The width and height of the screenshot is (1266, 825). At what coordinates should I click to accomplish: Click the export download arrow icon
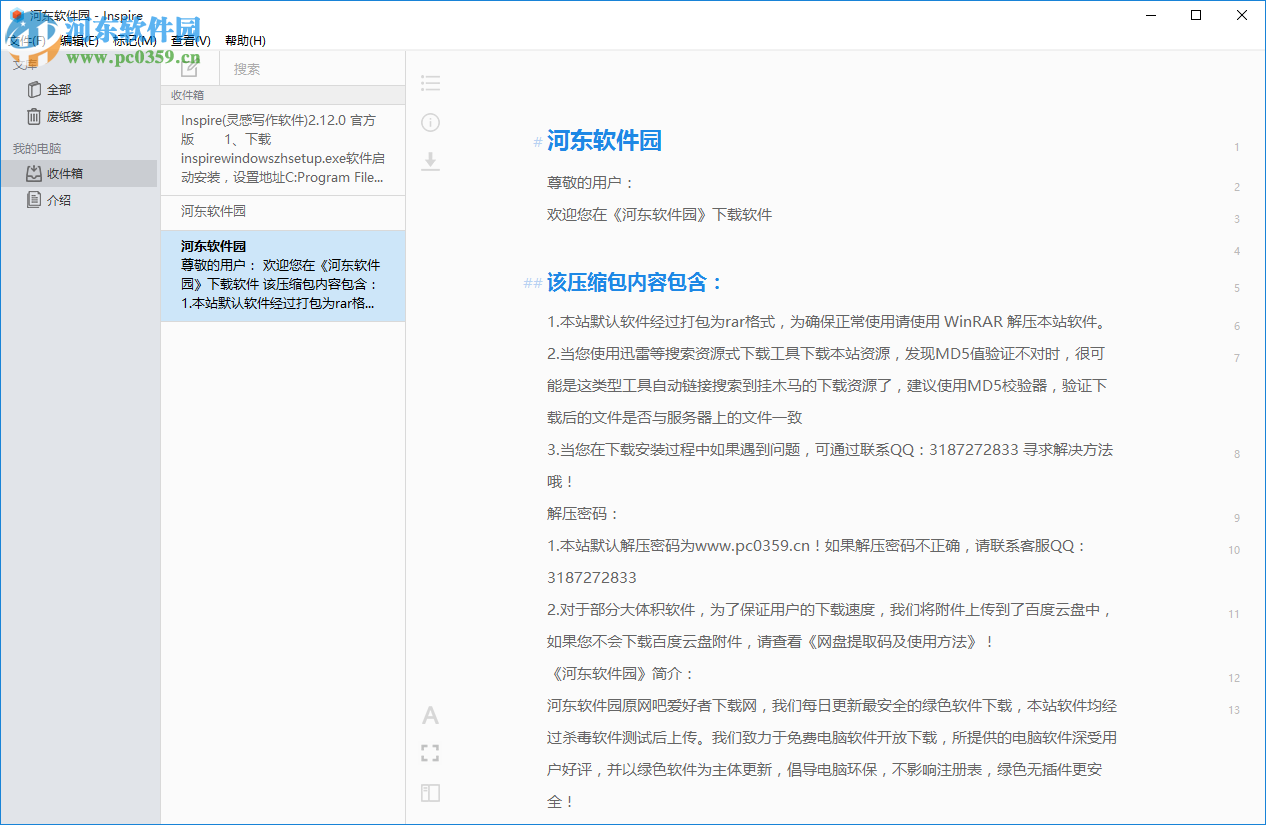coord(430,161)
